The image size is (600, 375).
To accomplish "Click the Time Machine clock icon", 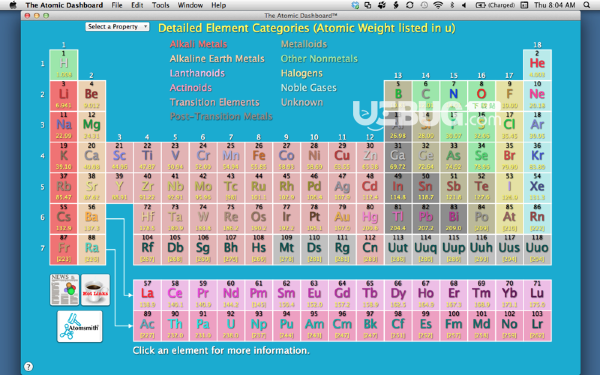I will click(424, 5).
